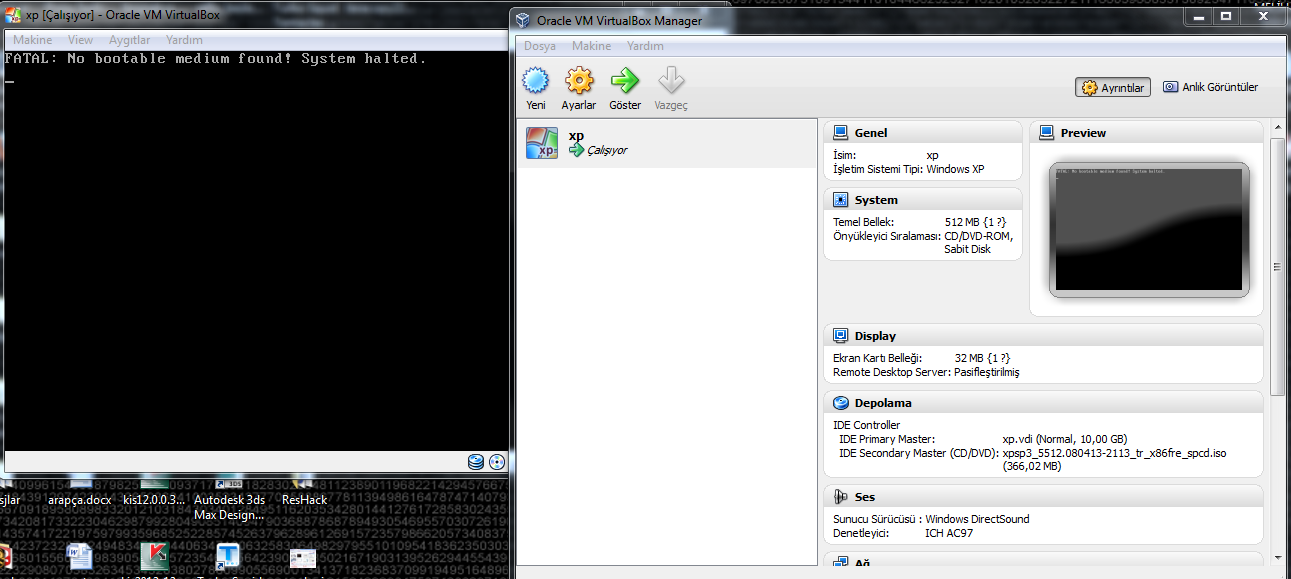Open the Ses section heading link
Image resolution: width=1291 pixels, height=579 pixels.
(865, 497)
